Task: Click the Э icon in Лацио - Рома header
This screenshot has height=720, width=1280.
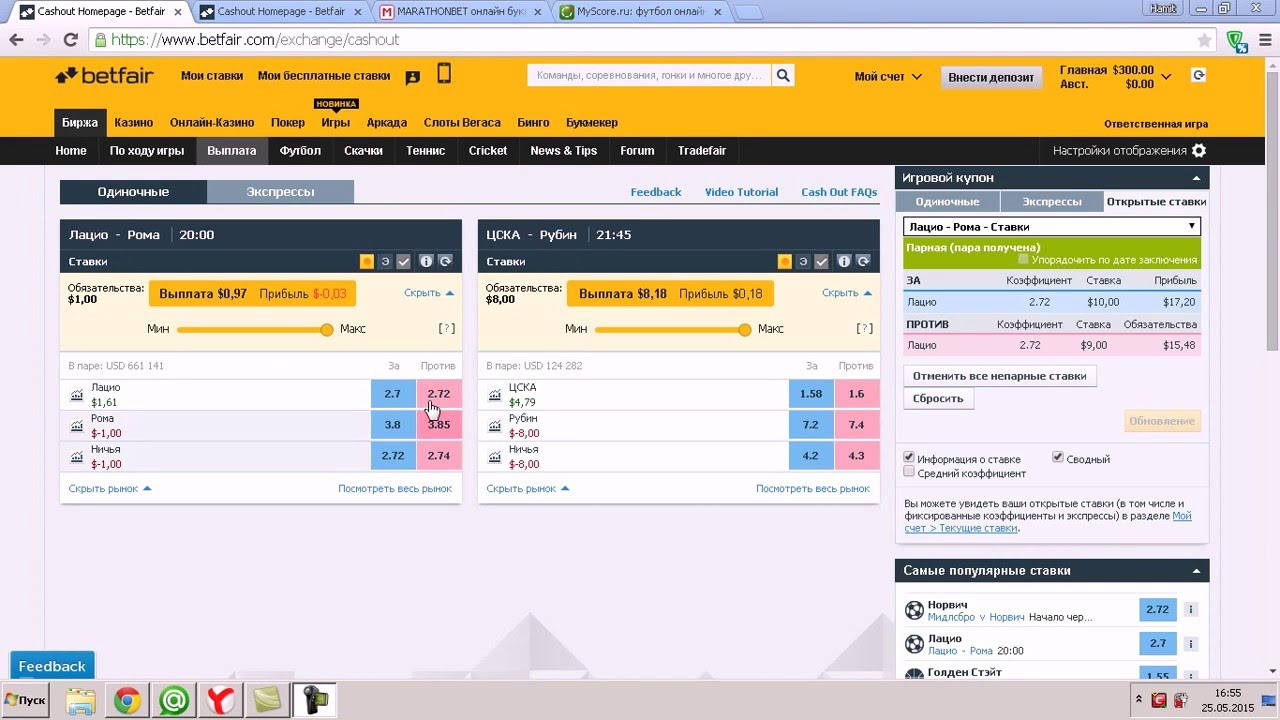Action: coord(385,261)
